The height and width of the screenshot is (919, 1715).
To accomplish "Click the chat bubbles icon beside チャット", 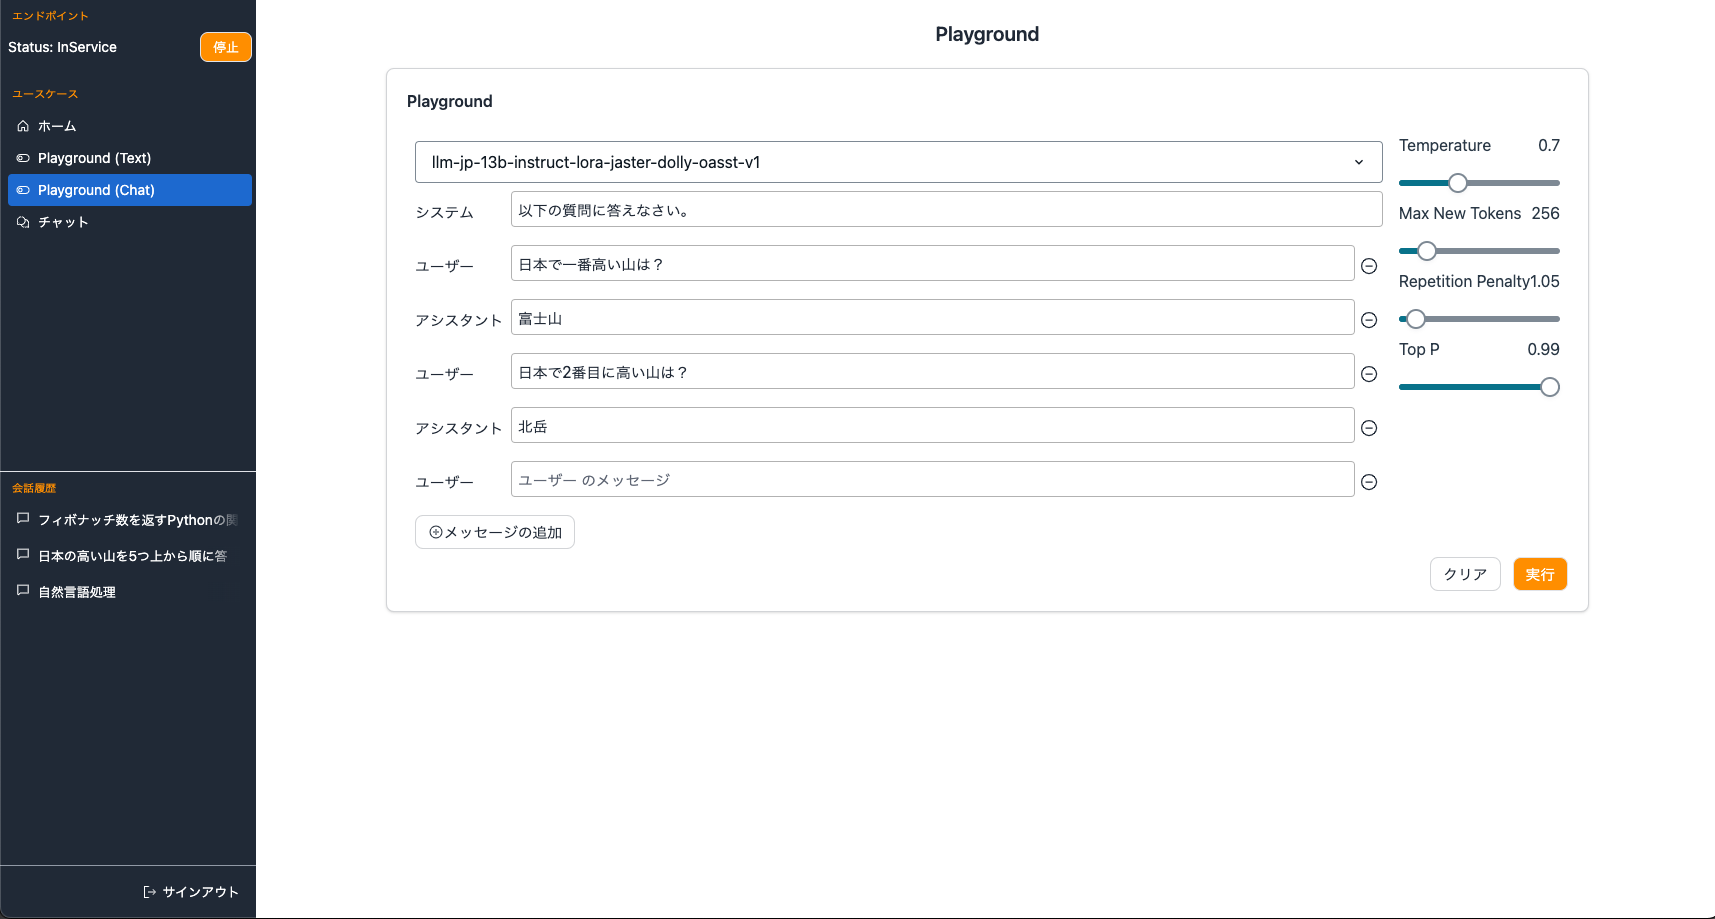I will click(23, 222).
